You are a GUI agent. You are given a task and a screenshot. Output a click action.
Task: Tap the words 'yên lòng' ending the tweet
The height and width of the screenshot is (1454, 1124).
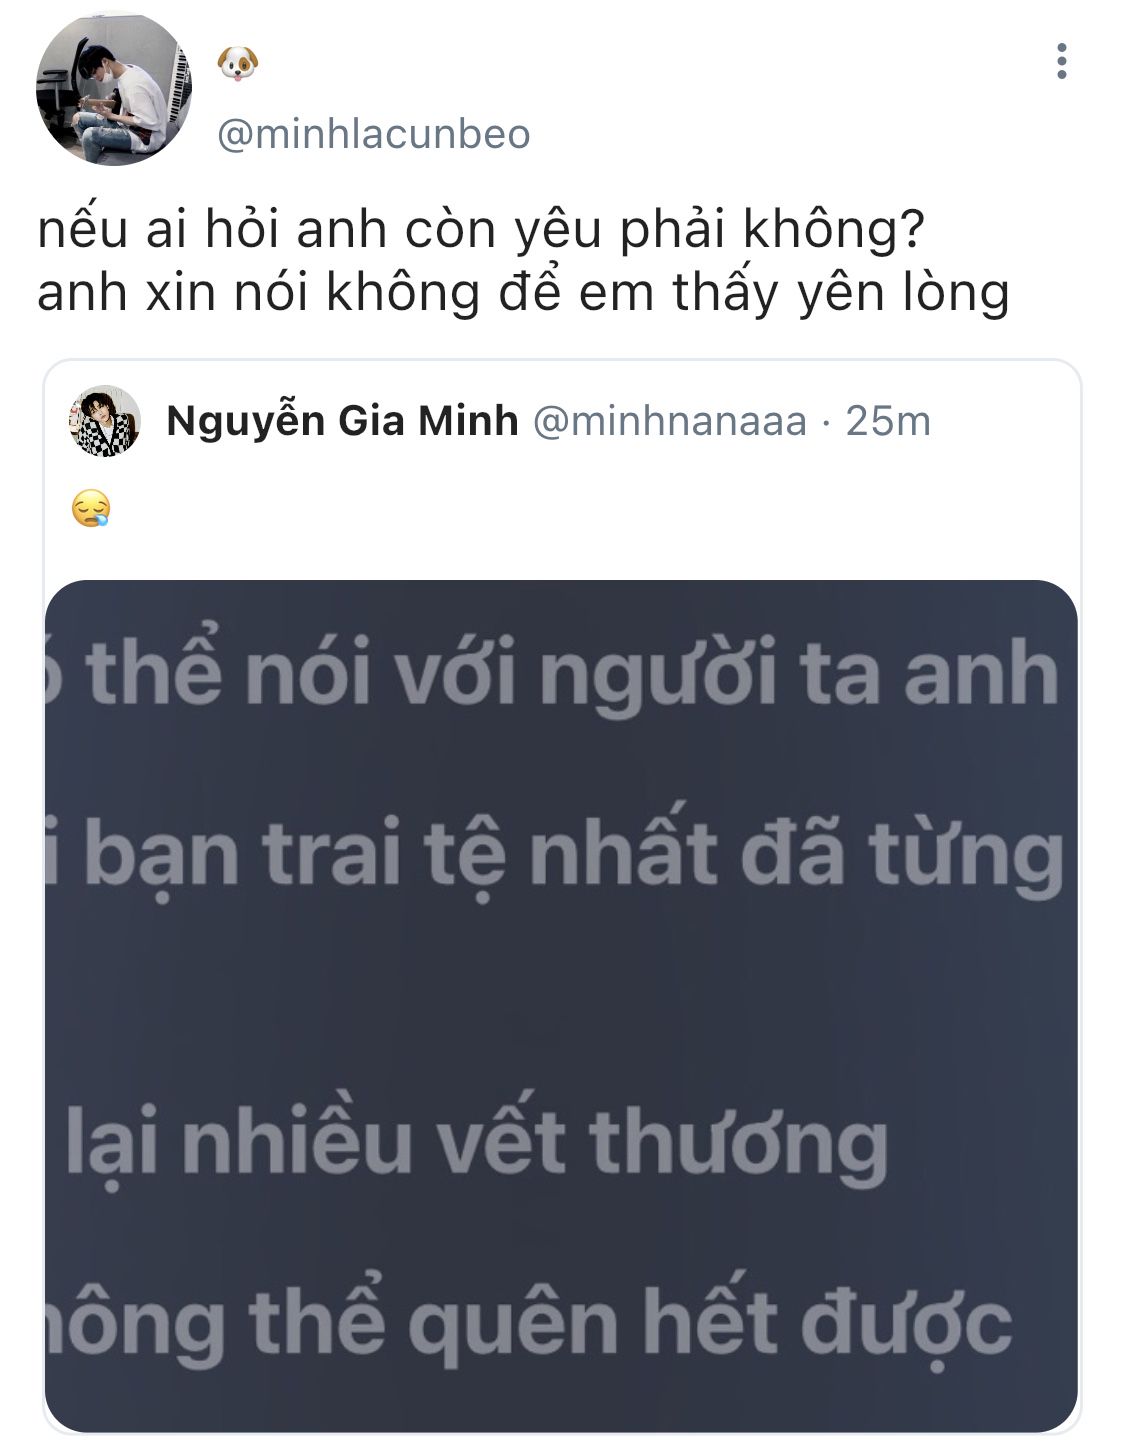903,294
